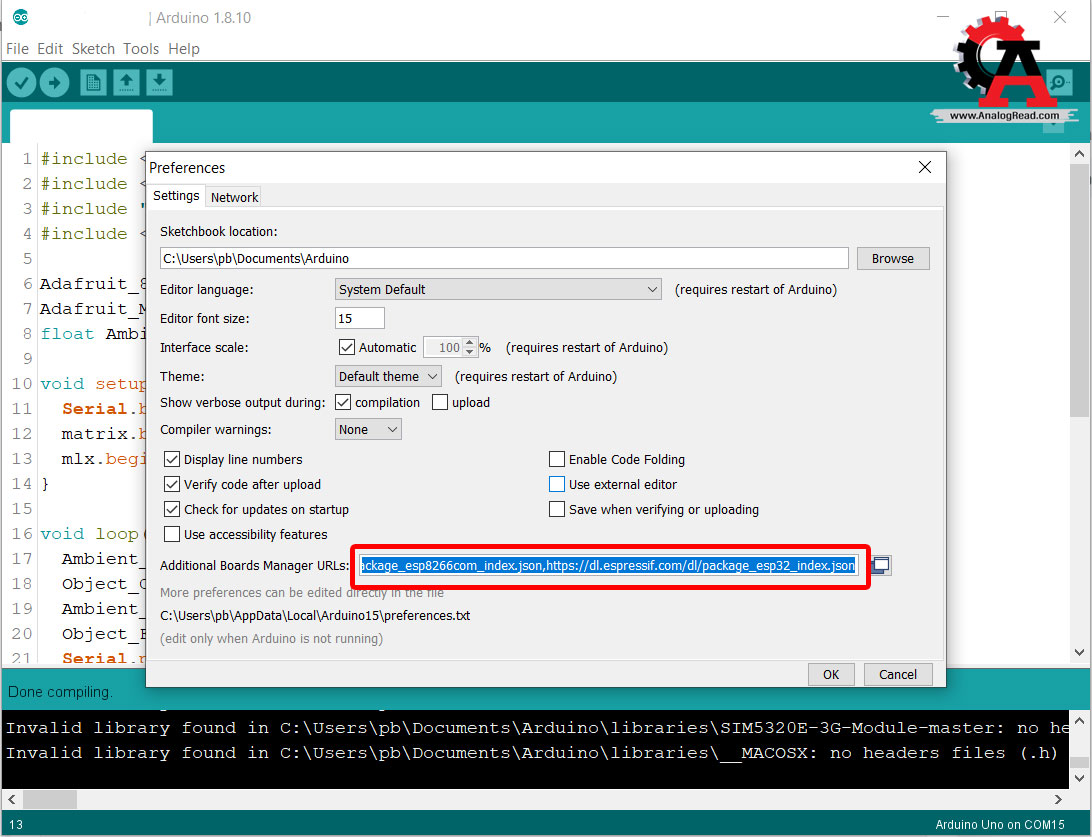Click the 'float' keyword on line 8

pyautogui.click(x=67, y=334)
